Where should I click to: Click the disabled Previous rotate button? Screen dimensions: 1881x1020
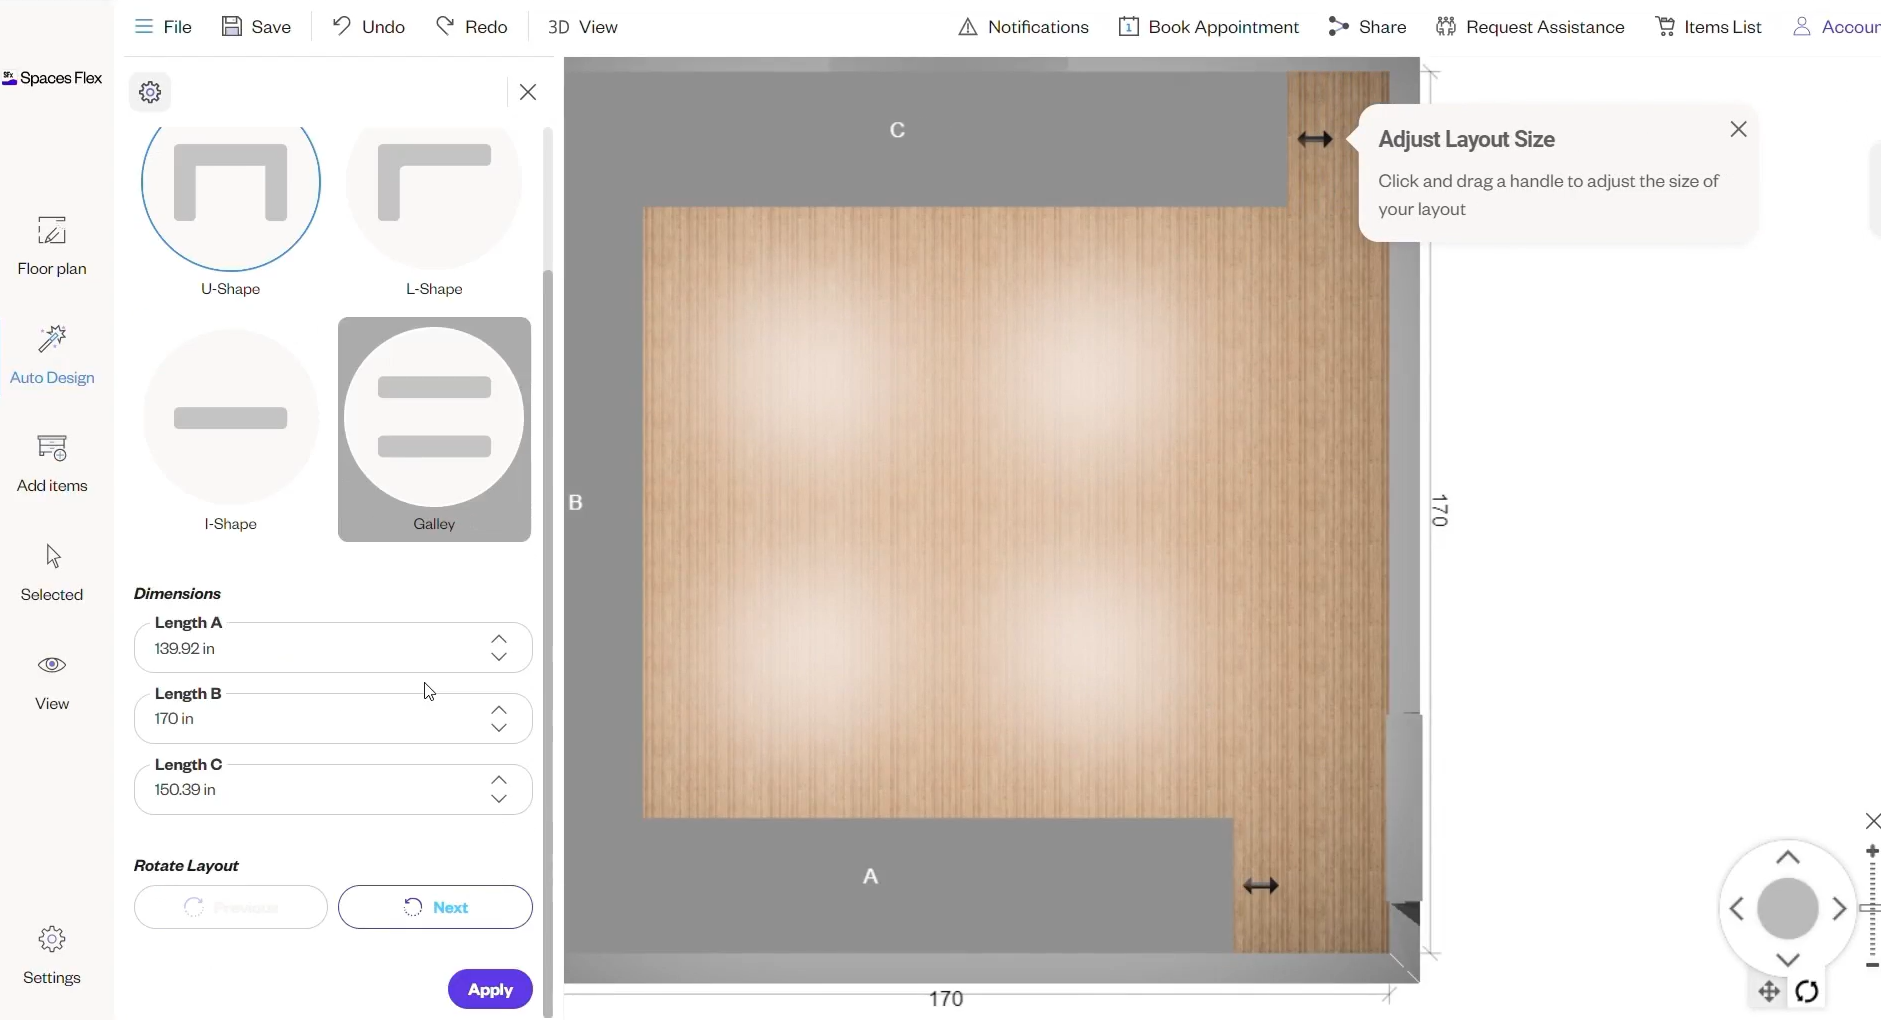231,907
